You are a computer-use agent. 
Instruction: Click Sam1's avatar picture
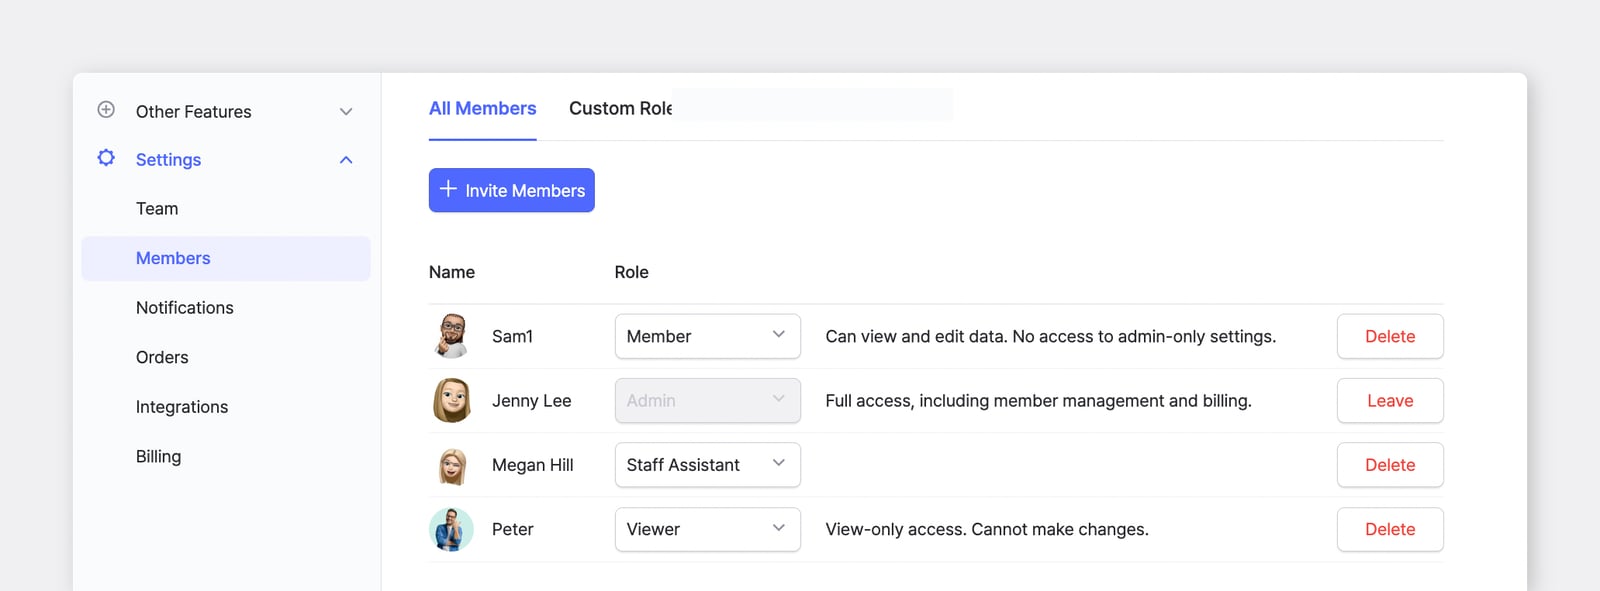452,336
